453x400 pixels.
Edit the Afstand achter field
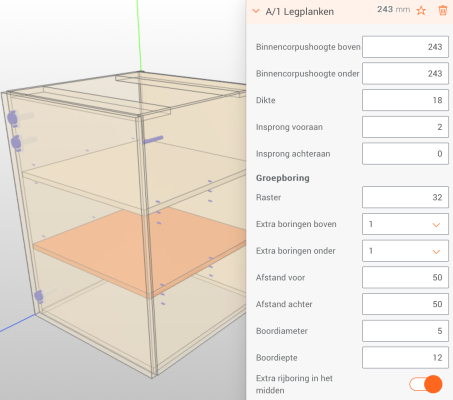405,304
